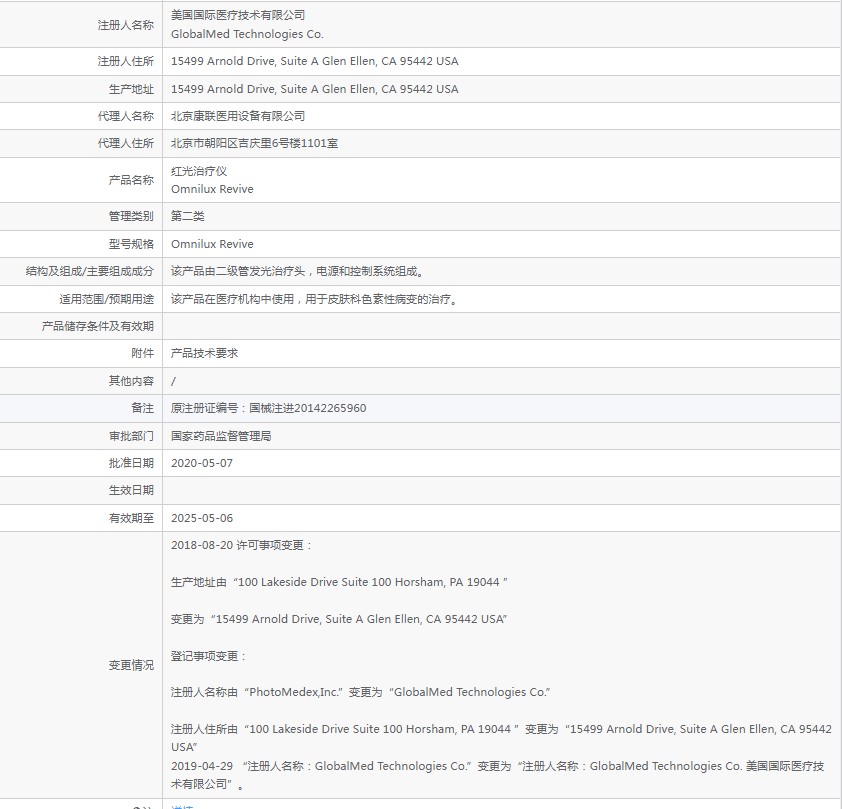Viewport: 842px width, 809px height.
Task: Click the expiry date 2025-05-06
Action: [202, 518]
